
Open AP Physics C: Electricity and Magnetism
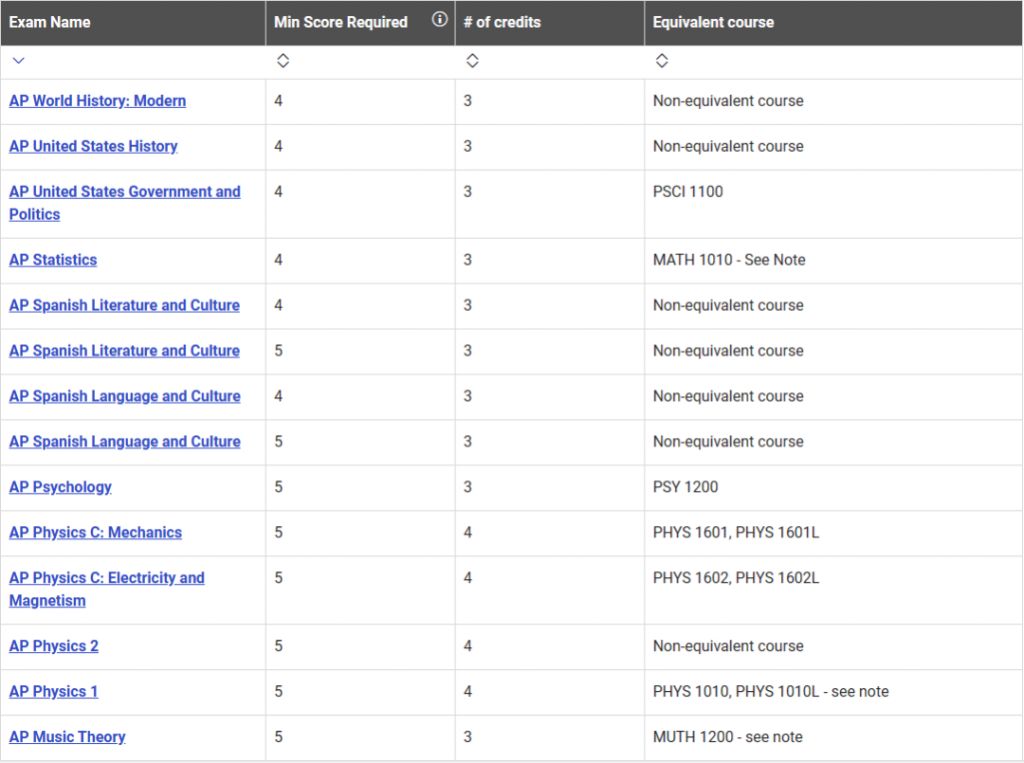tap(106, 578)
